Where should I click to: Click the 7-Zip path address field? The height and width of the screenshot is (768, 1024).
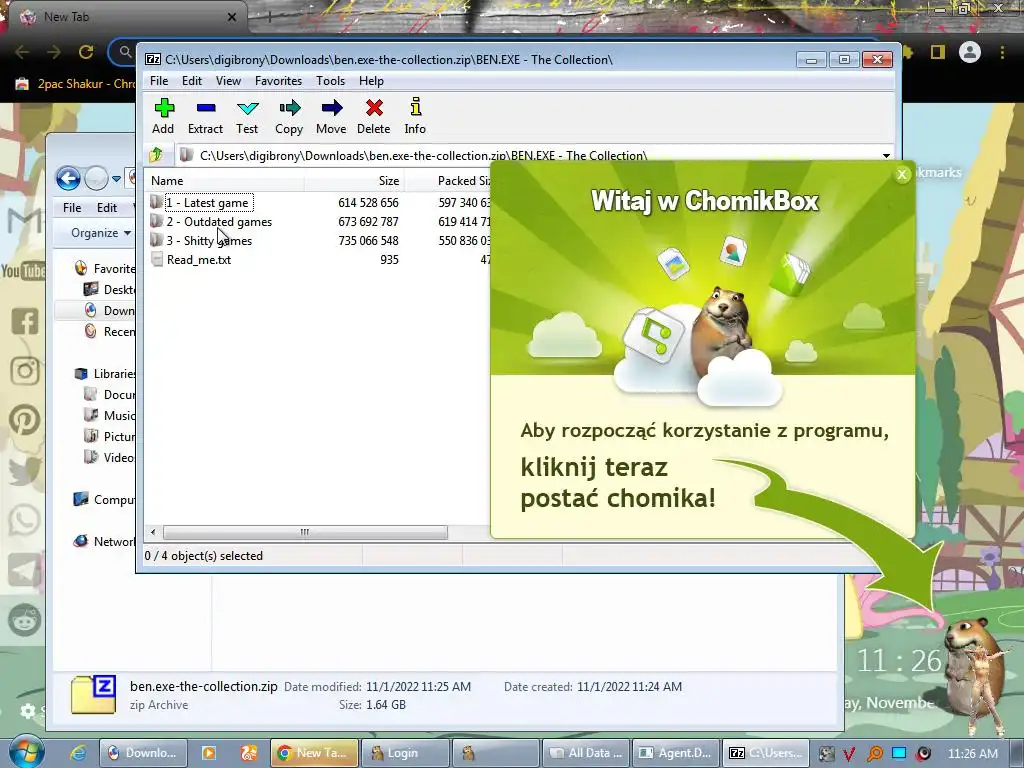coord(529,155)
